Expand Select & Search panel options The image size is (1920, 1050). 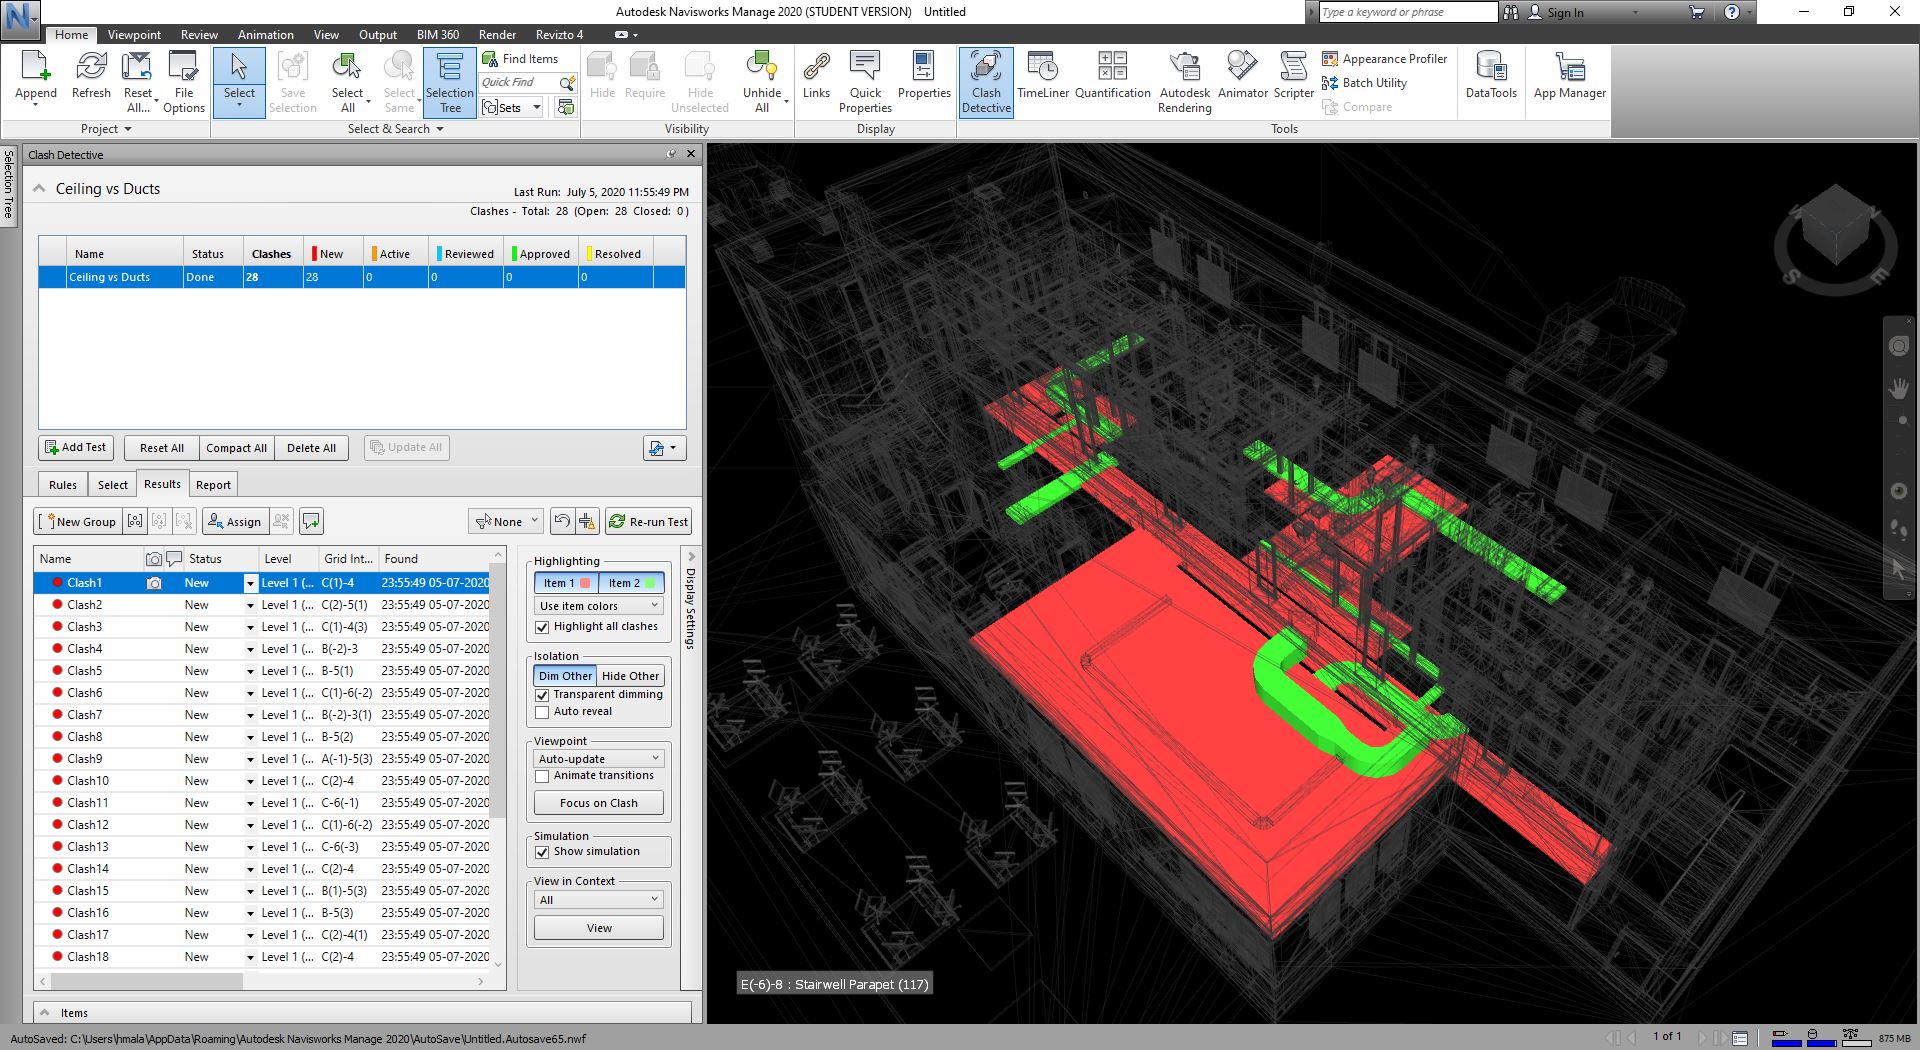[x=395, y=129]
